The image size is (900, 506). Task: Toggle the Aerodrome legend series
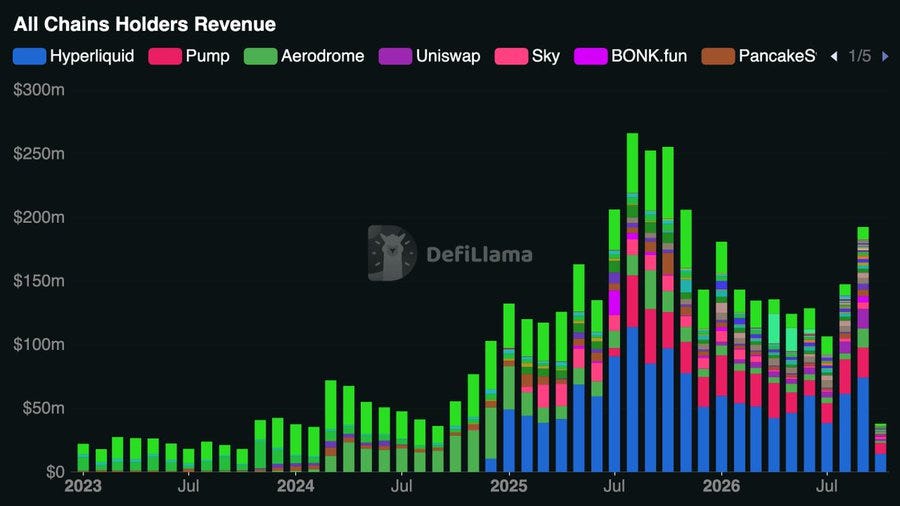click(x=304, y=56)
